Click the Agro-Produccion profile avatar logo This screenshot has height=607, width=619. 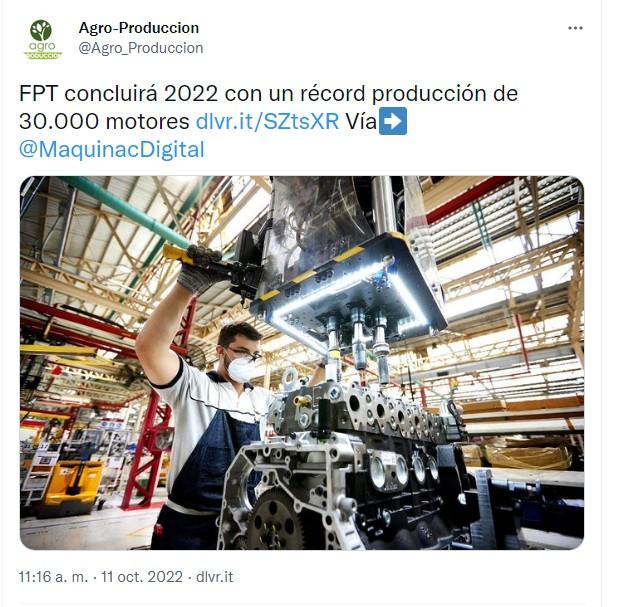[42, 39]
